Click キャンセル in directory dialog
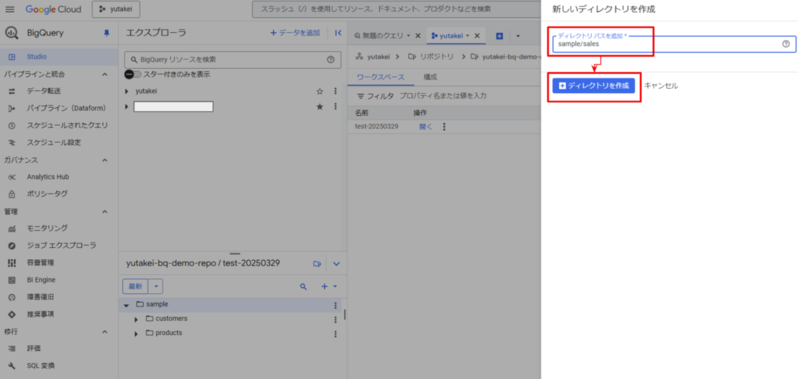 (x=661, y=86)
